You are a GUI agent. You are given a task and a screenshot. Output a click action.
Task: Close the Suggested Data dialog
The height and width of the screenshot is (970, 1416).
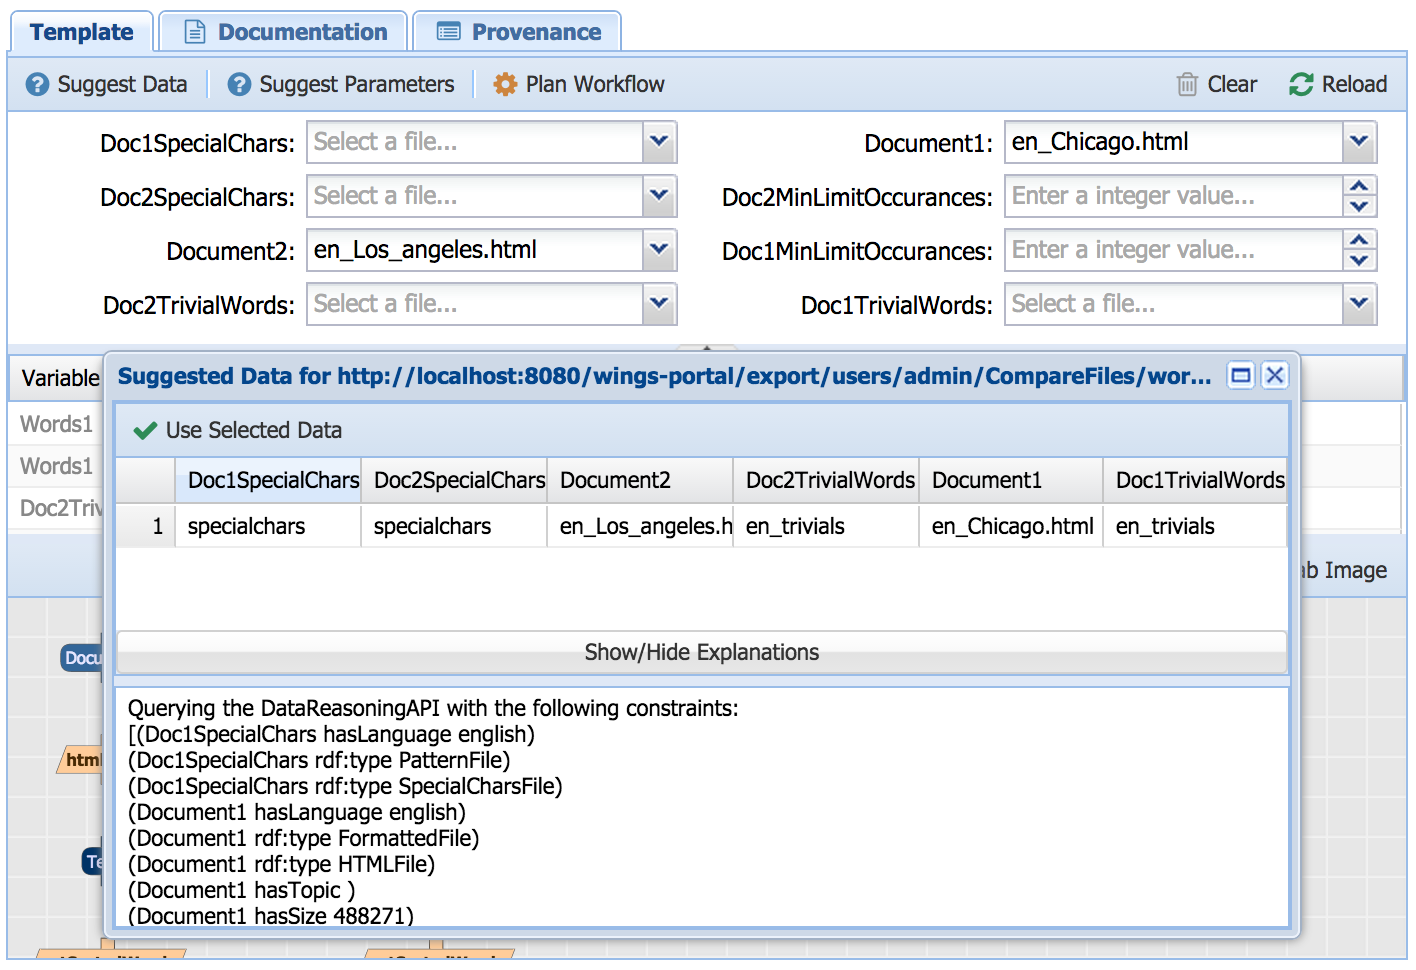pos(1274,376)
